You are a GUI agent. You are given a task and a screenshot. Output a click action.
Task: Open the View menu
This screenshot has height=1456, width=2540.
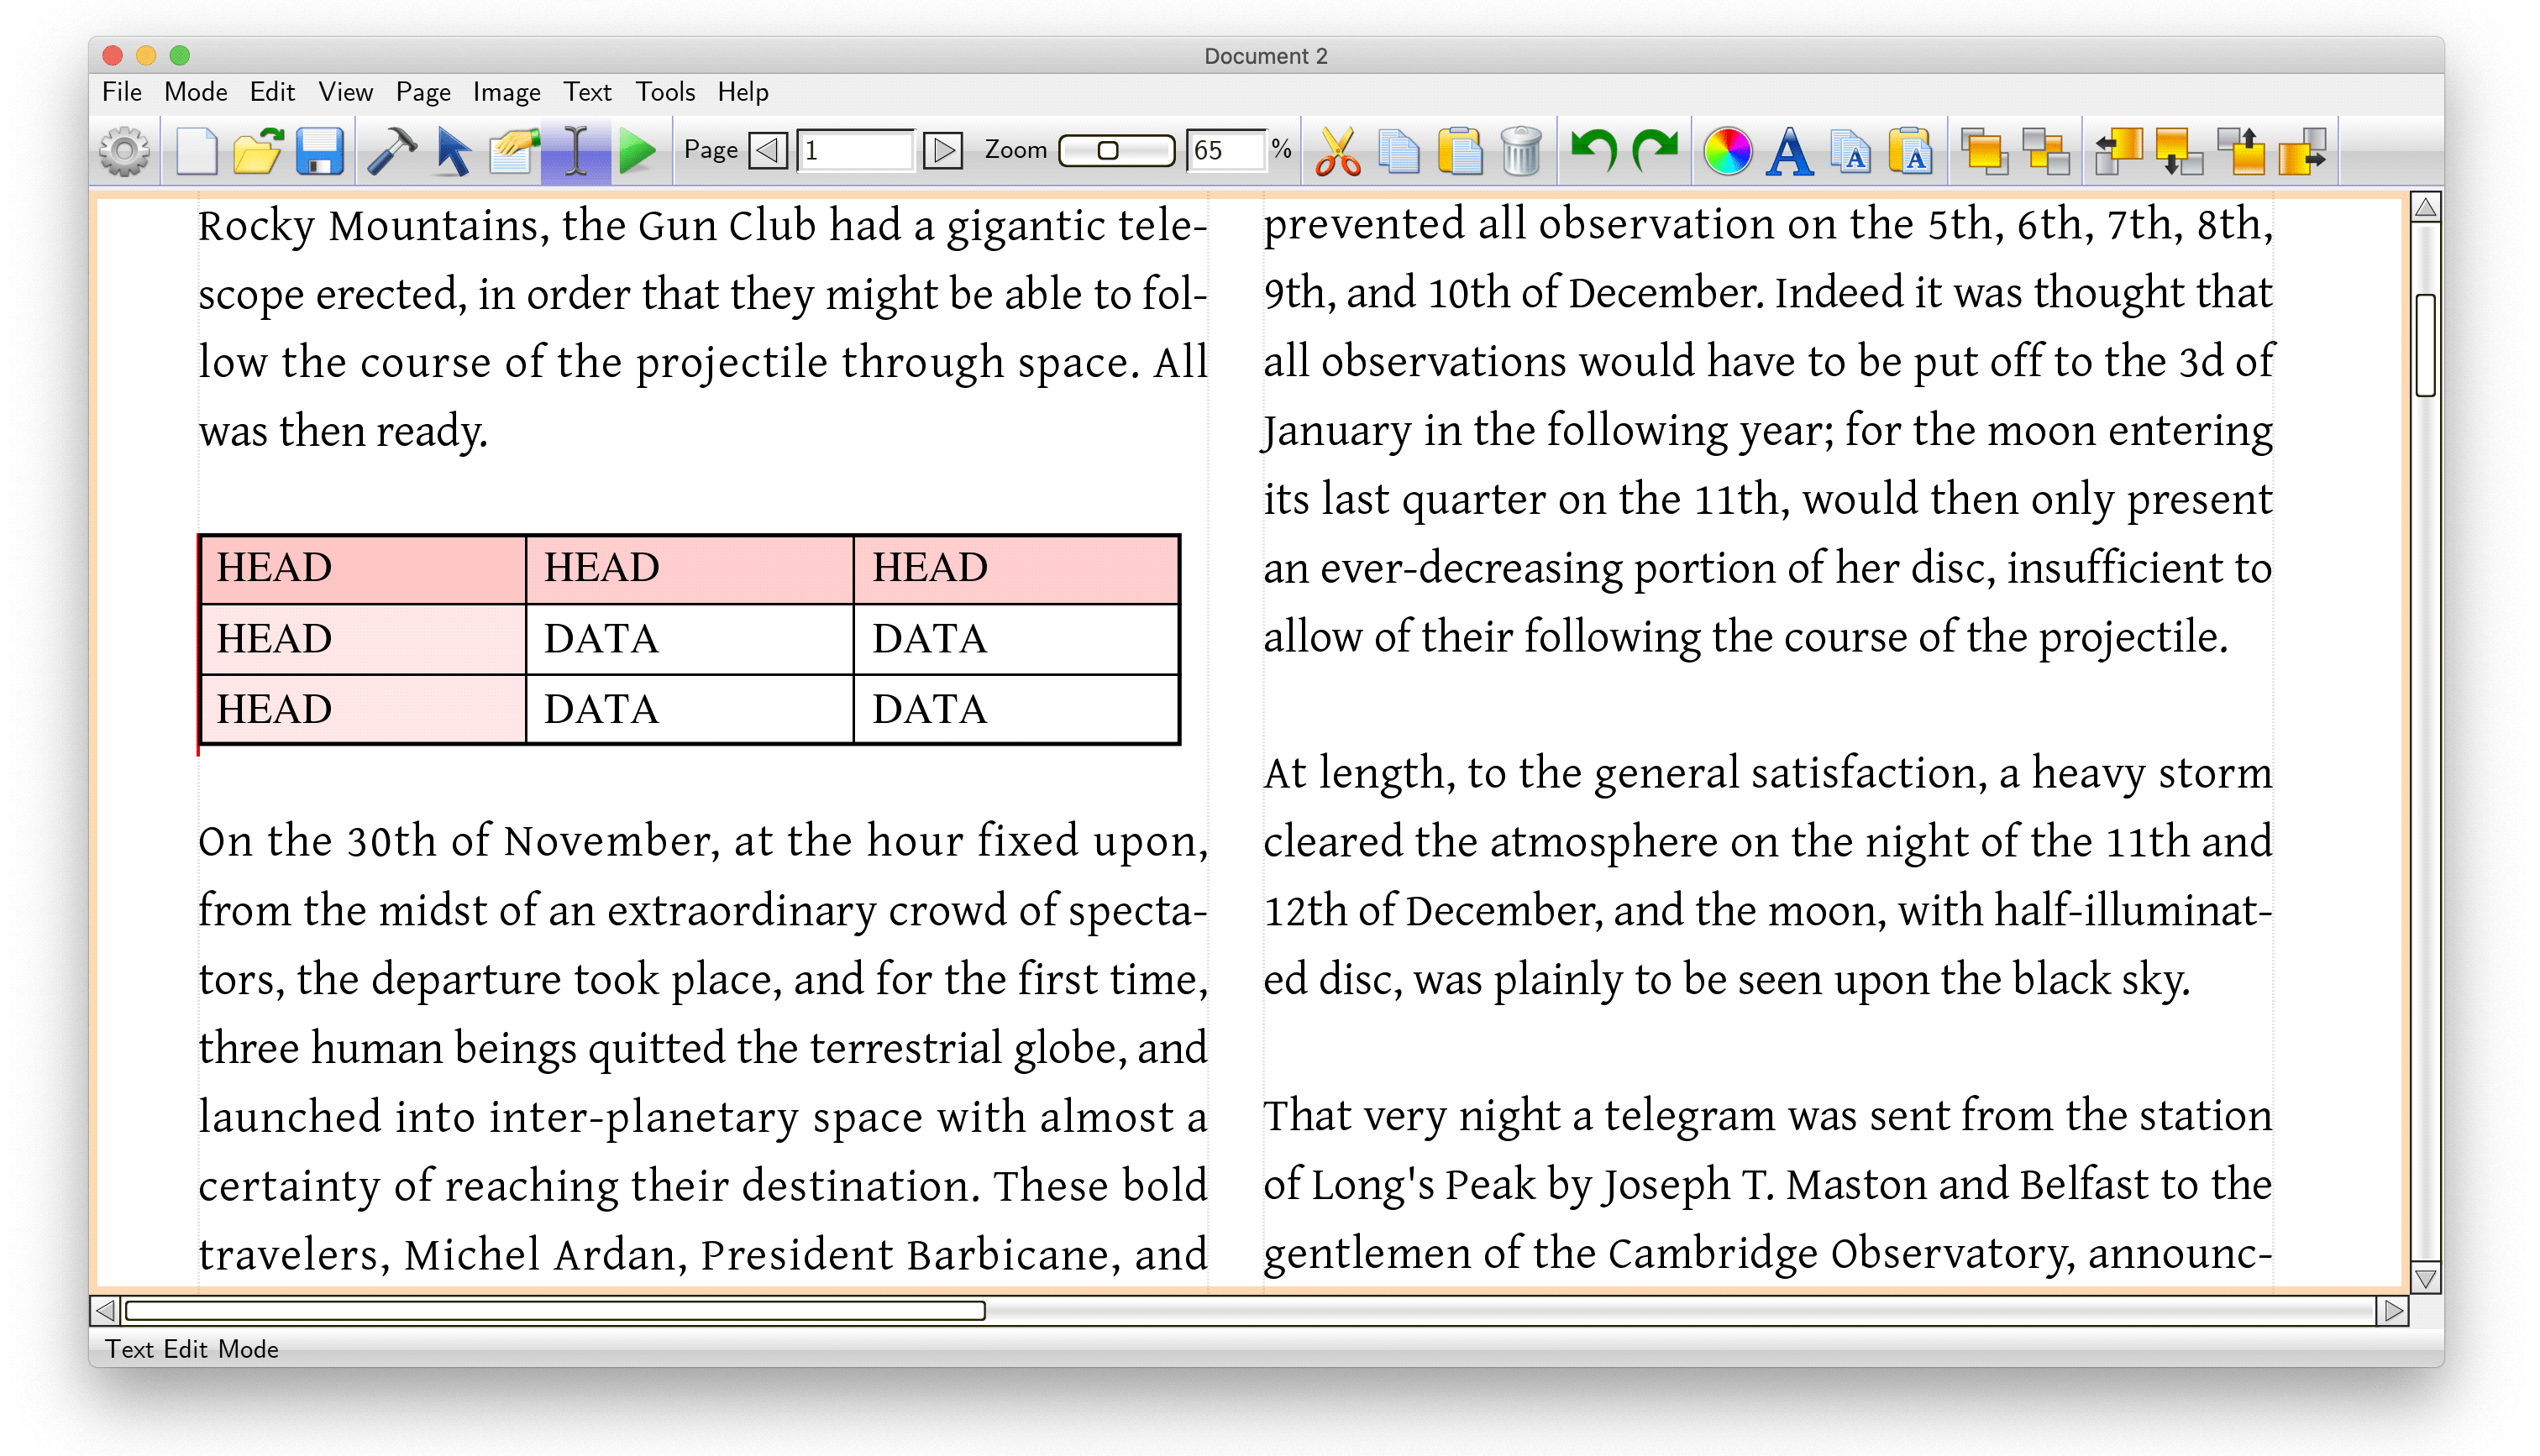tap(346, 92)
